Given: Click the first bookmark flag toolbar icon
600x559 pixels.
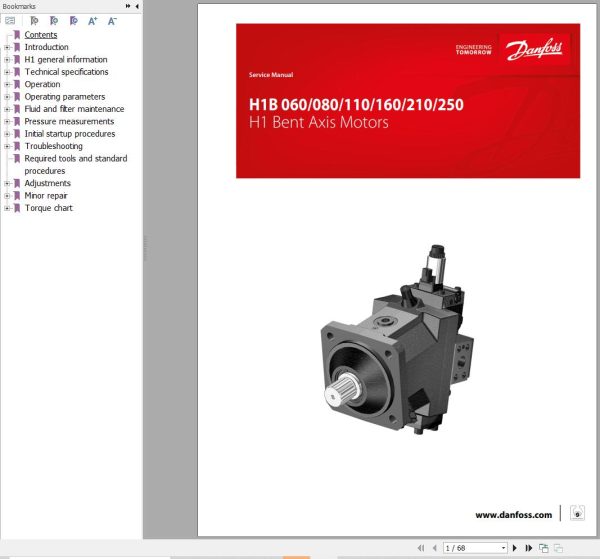Looking at the screenshot, I should (x=34, y=21).
